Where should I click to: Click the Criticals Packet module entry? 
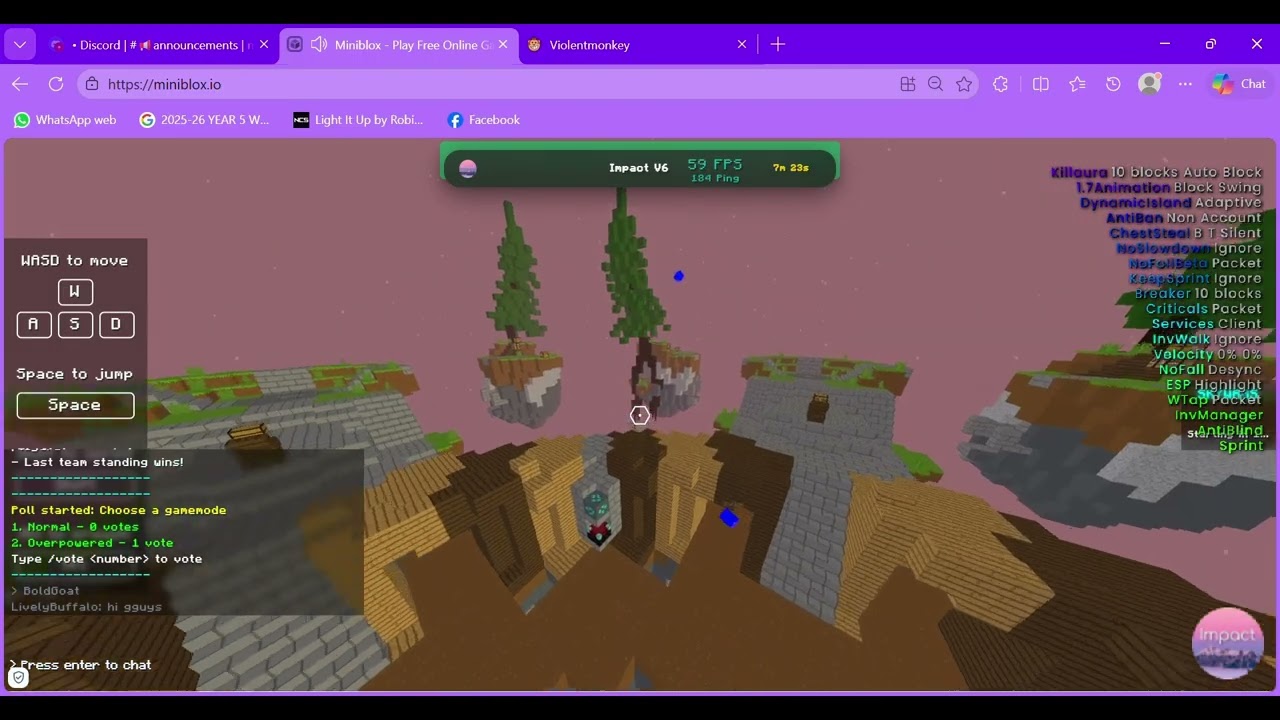[x=1204, y=309]
